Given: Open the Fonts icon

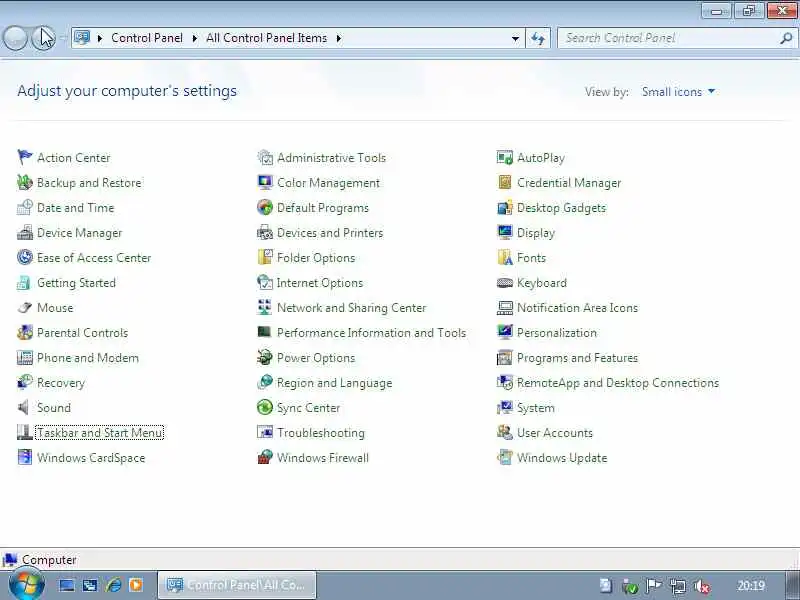Looking at the screenshot, I should (505, 257).
